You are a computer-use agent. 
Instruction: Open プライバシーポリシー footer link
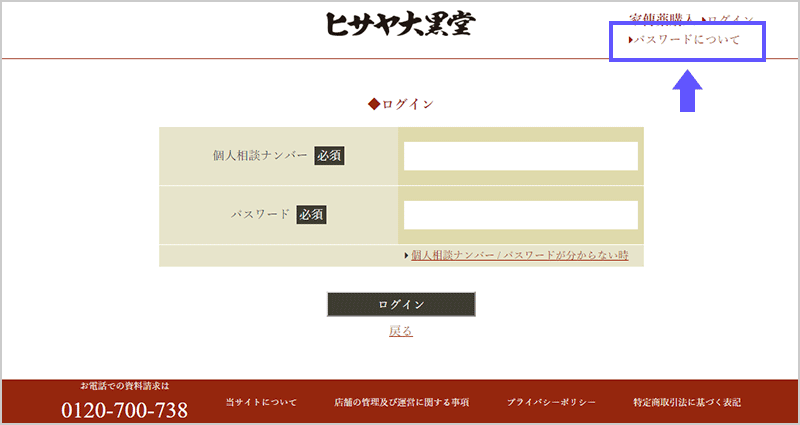tap(551, 403)
